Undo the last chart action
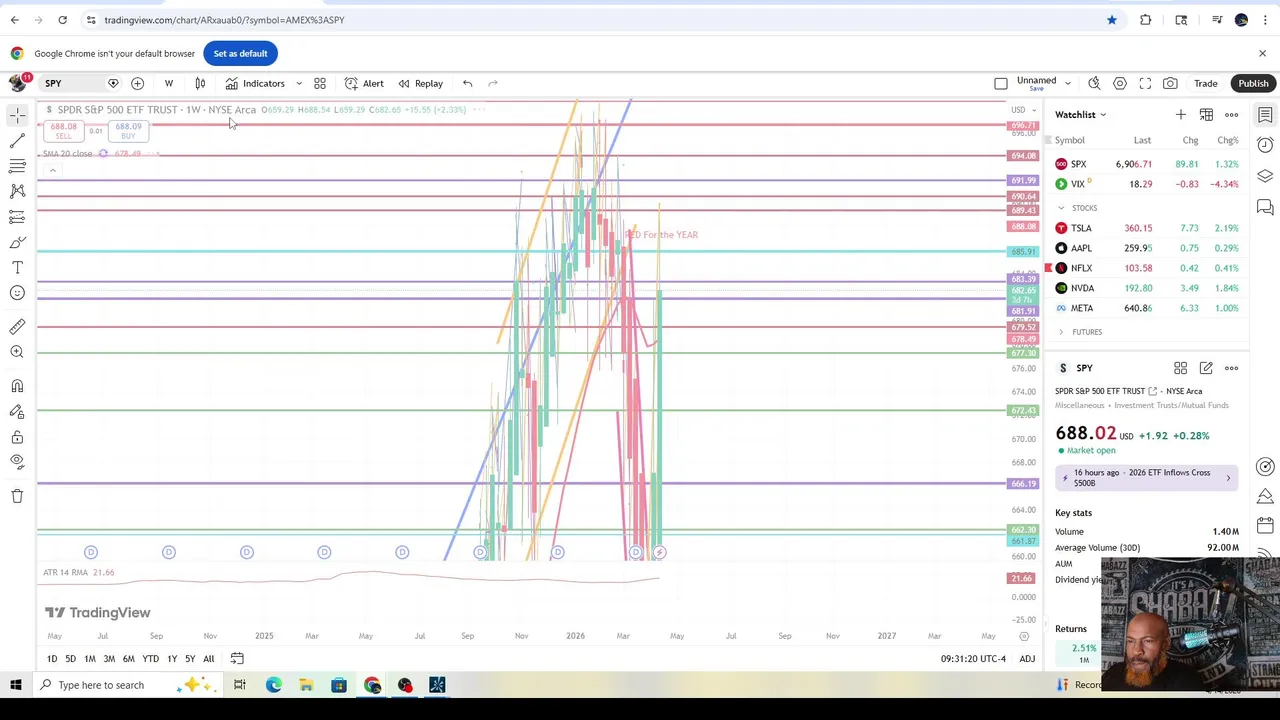1280x720 pixels. tap(467, 83)
